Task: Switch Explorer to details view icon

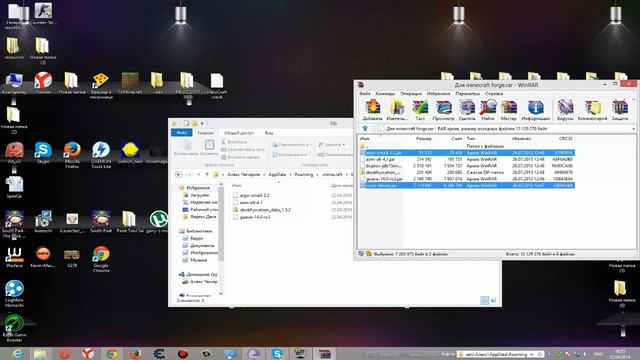Action: (484, 301)
